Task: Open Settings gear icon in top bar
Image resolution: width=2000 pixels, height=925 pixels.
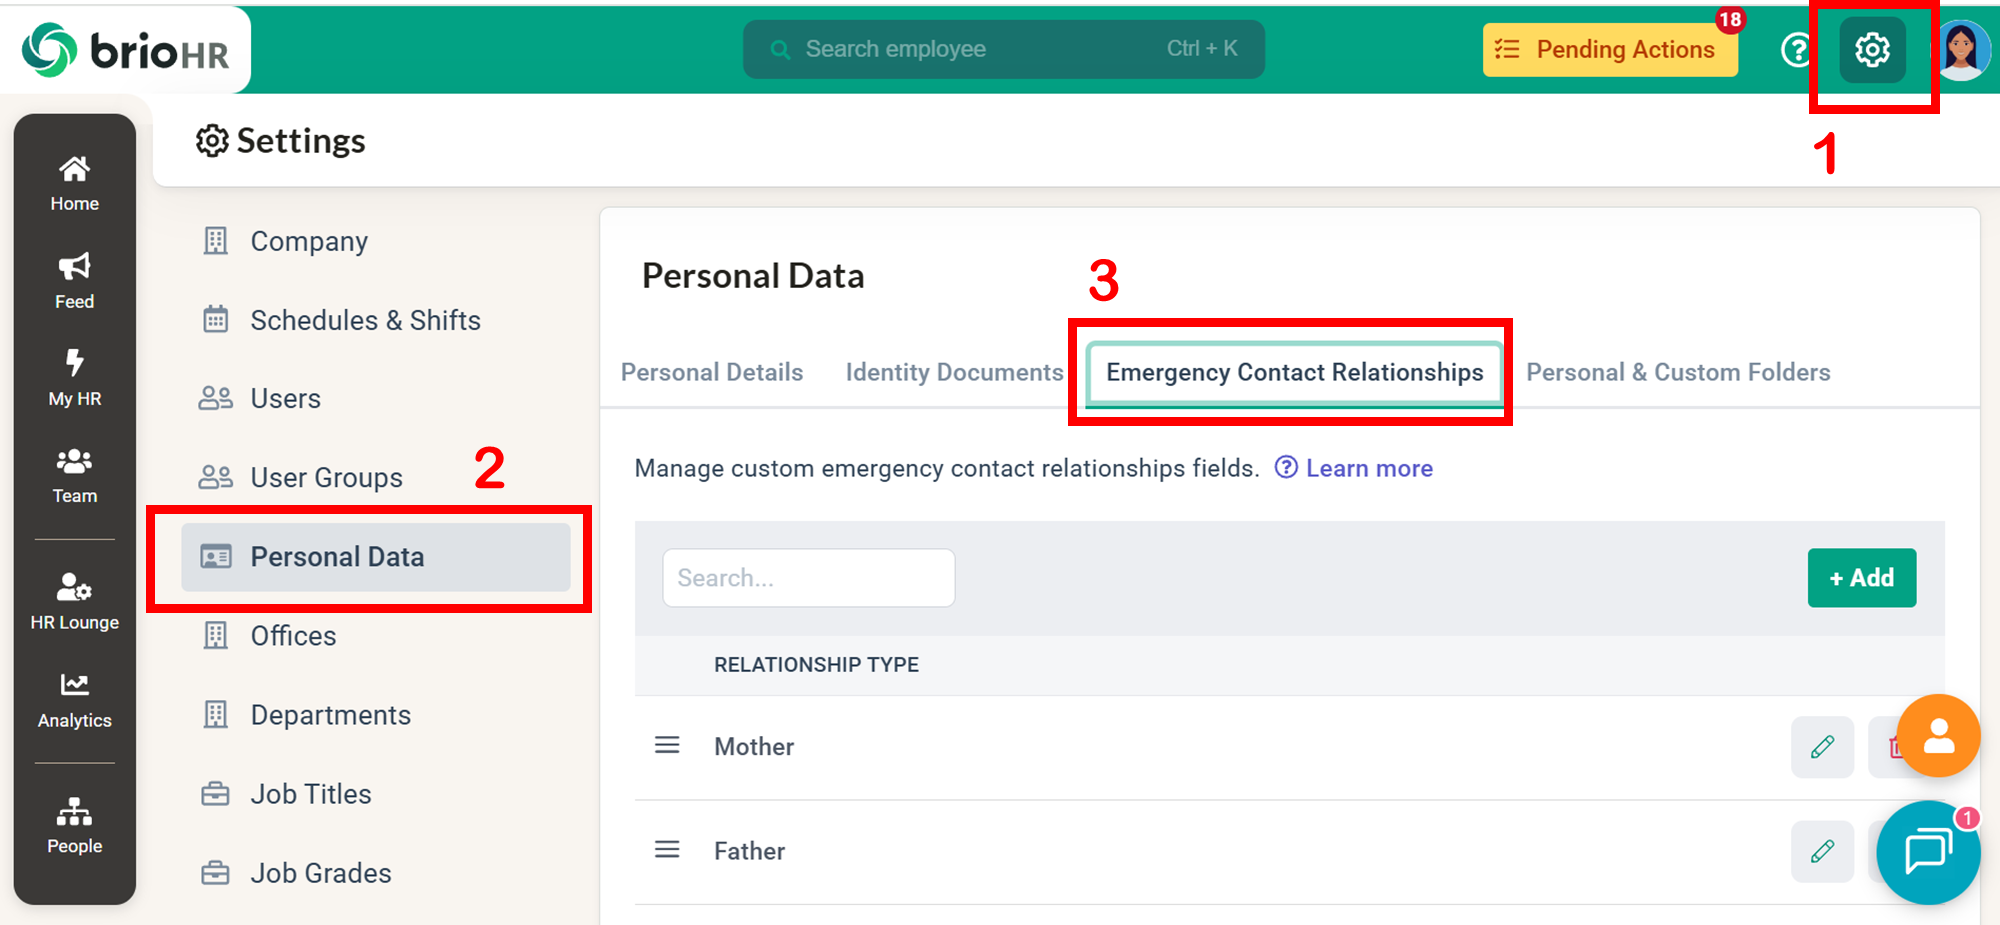Action: (x=1872, y=49)
